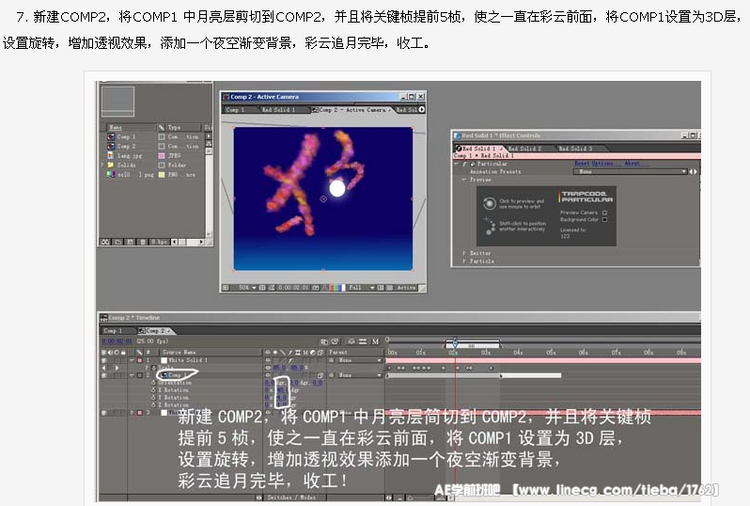The width and height of the screenshot is (750, 506).
Task: Take a snapshot with the camera icon
Action: [316, 288]
